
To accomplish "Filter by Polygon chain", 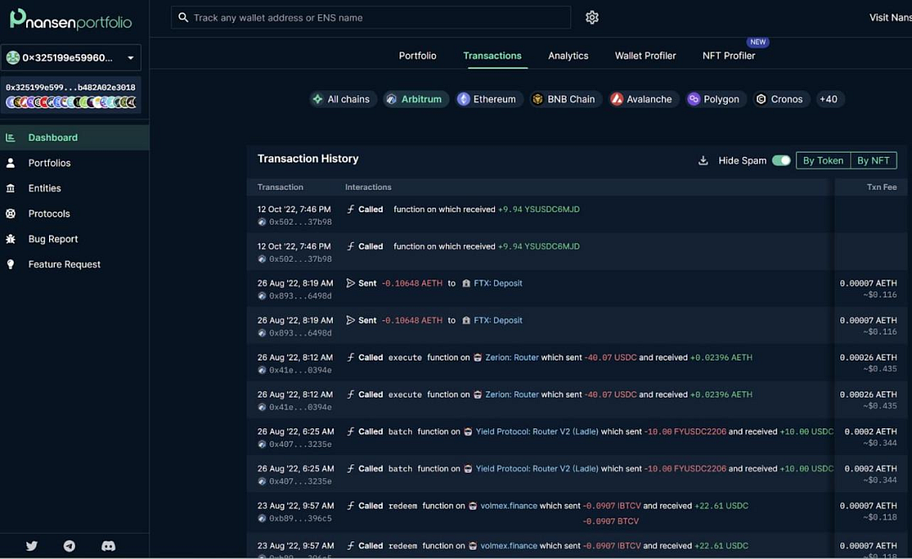I will tap(715, 99).
